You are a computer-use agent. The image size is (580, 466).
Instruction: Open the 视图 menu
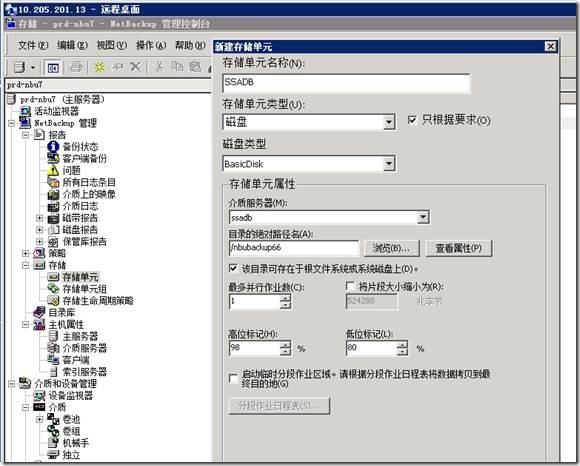111,45
